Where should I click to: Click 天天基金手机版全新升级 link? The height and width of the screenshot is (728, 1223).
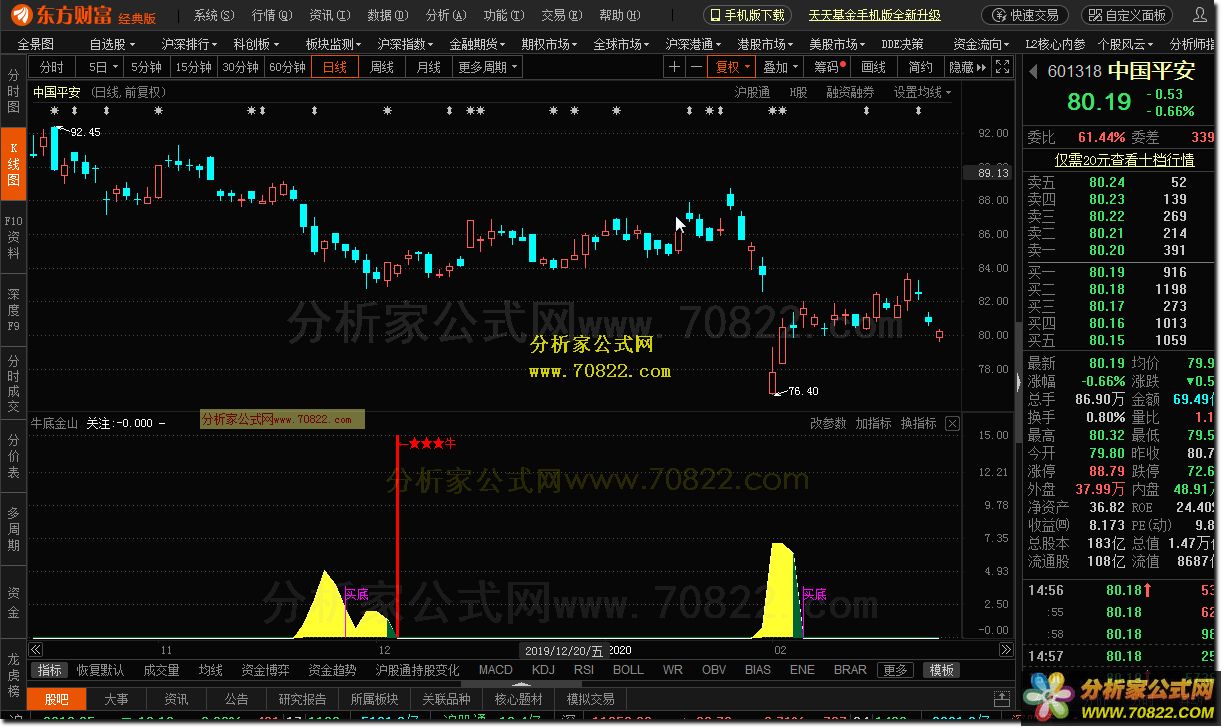875,15
